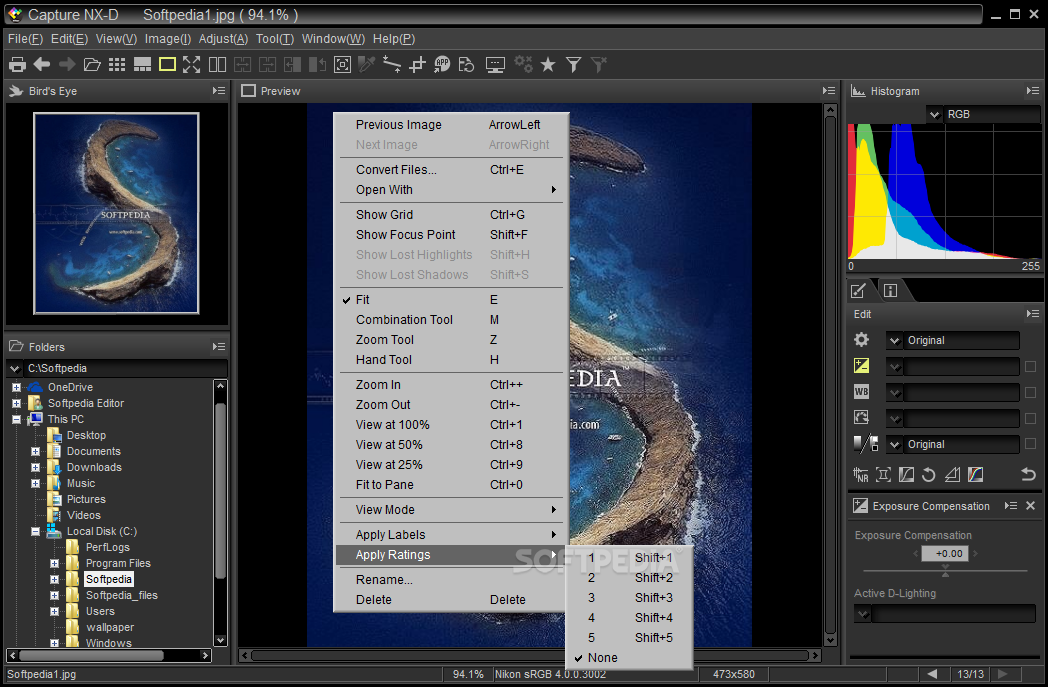The width and height of the screenshot is (1048, 687).
Task: Toggle the Picture Control row checkbox
Action: [1030, 418]
